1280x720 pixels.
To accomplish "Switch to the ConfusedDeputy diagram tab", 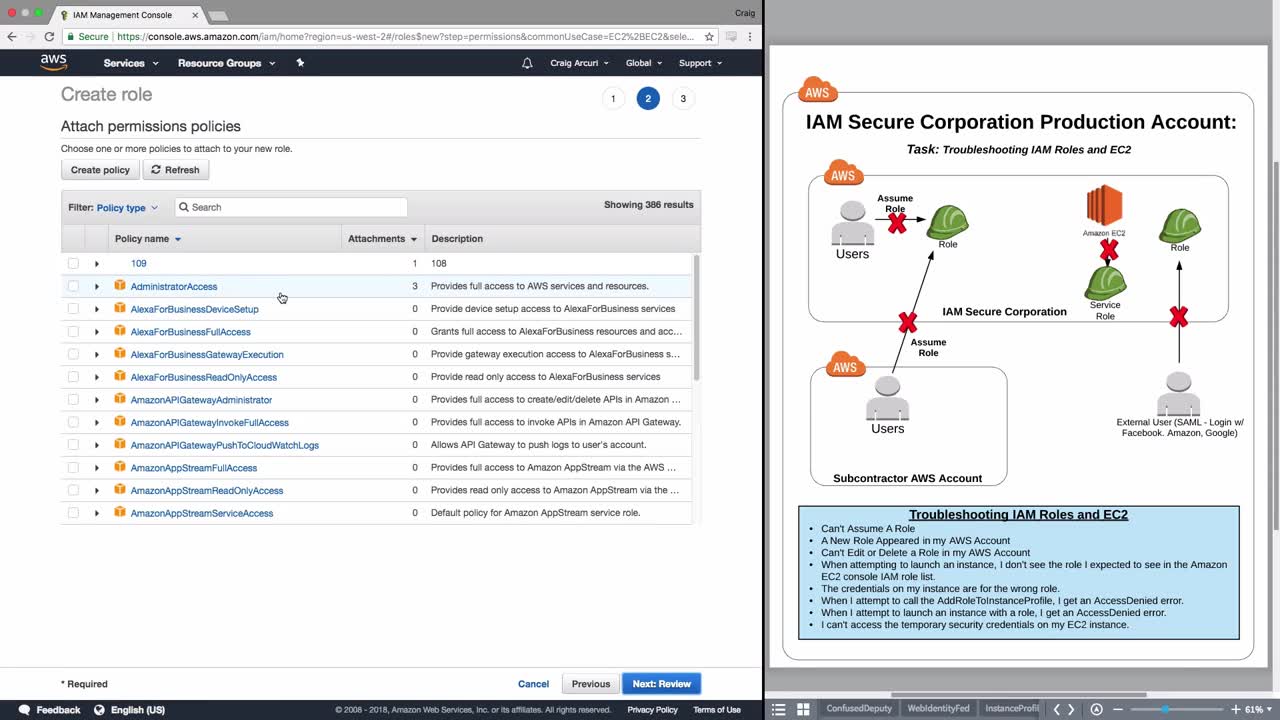I will tap(859, 709).
